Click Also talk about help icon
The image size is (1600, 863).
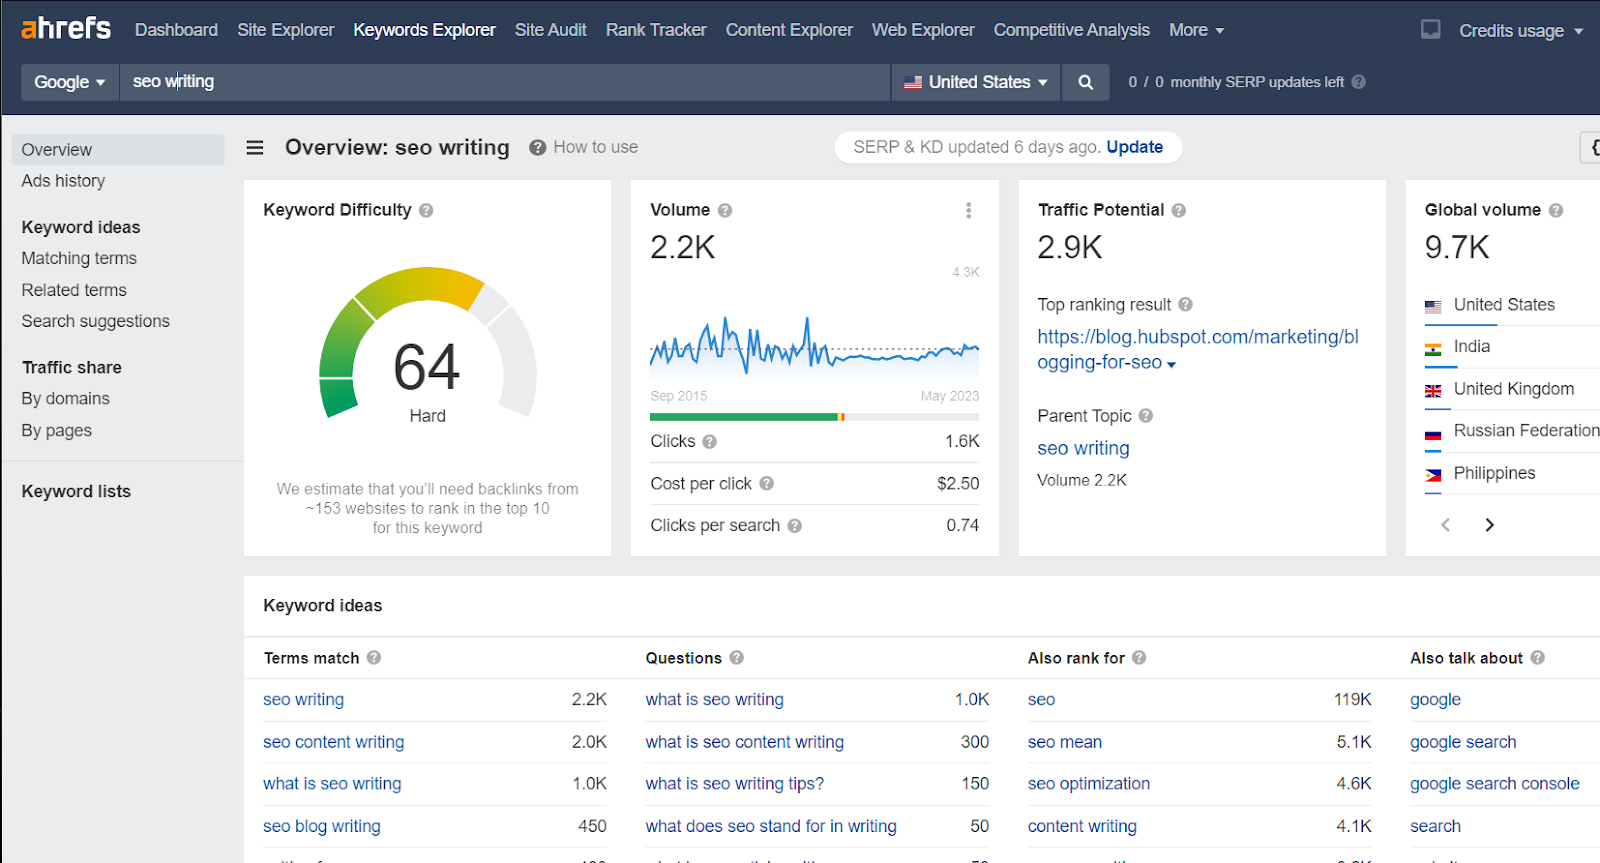[1537, 658]
